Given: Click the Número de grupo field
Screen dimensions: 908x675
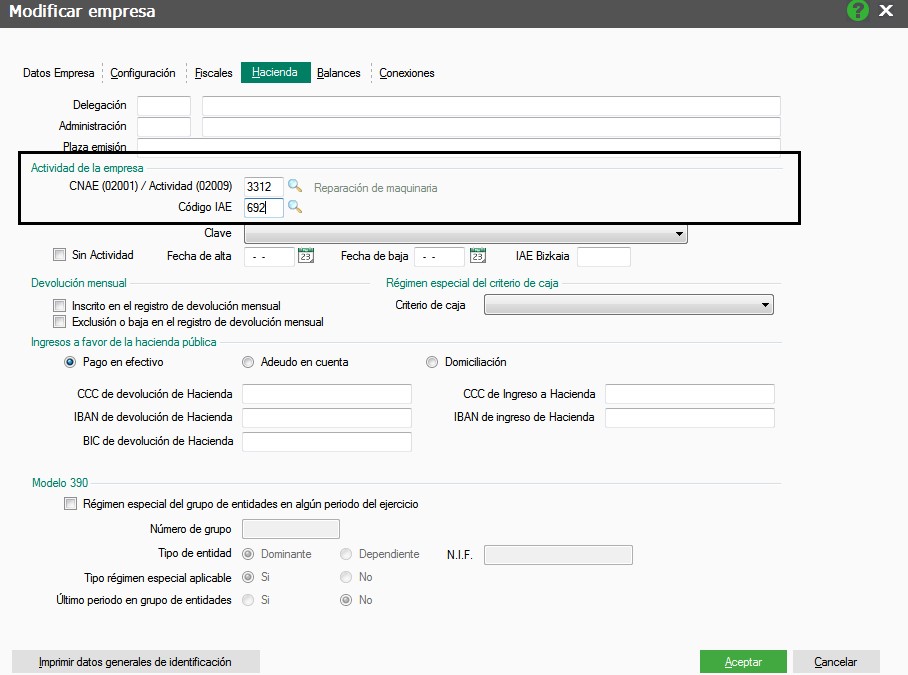Looking at the screenshot, I should pos(291,529).
